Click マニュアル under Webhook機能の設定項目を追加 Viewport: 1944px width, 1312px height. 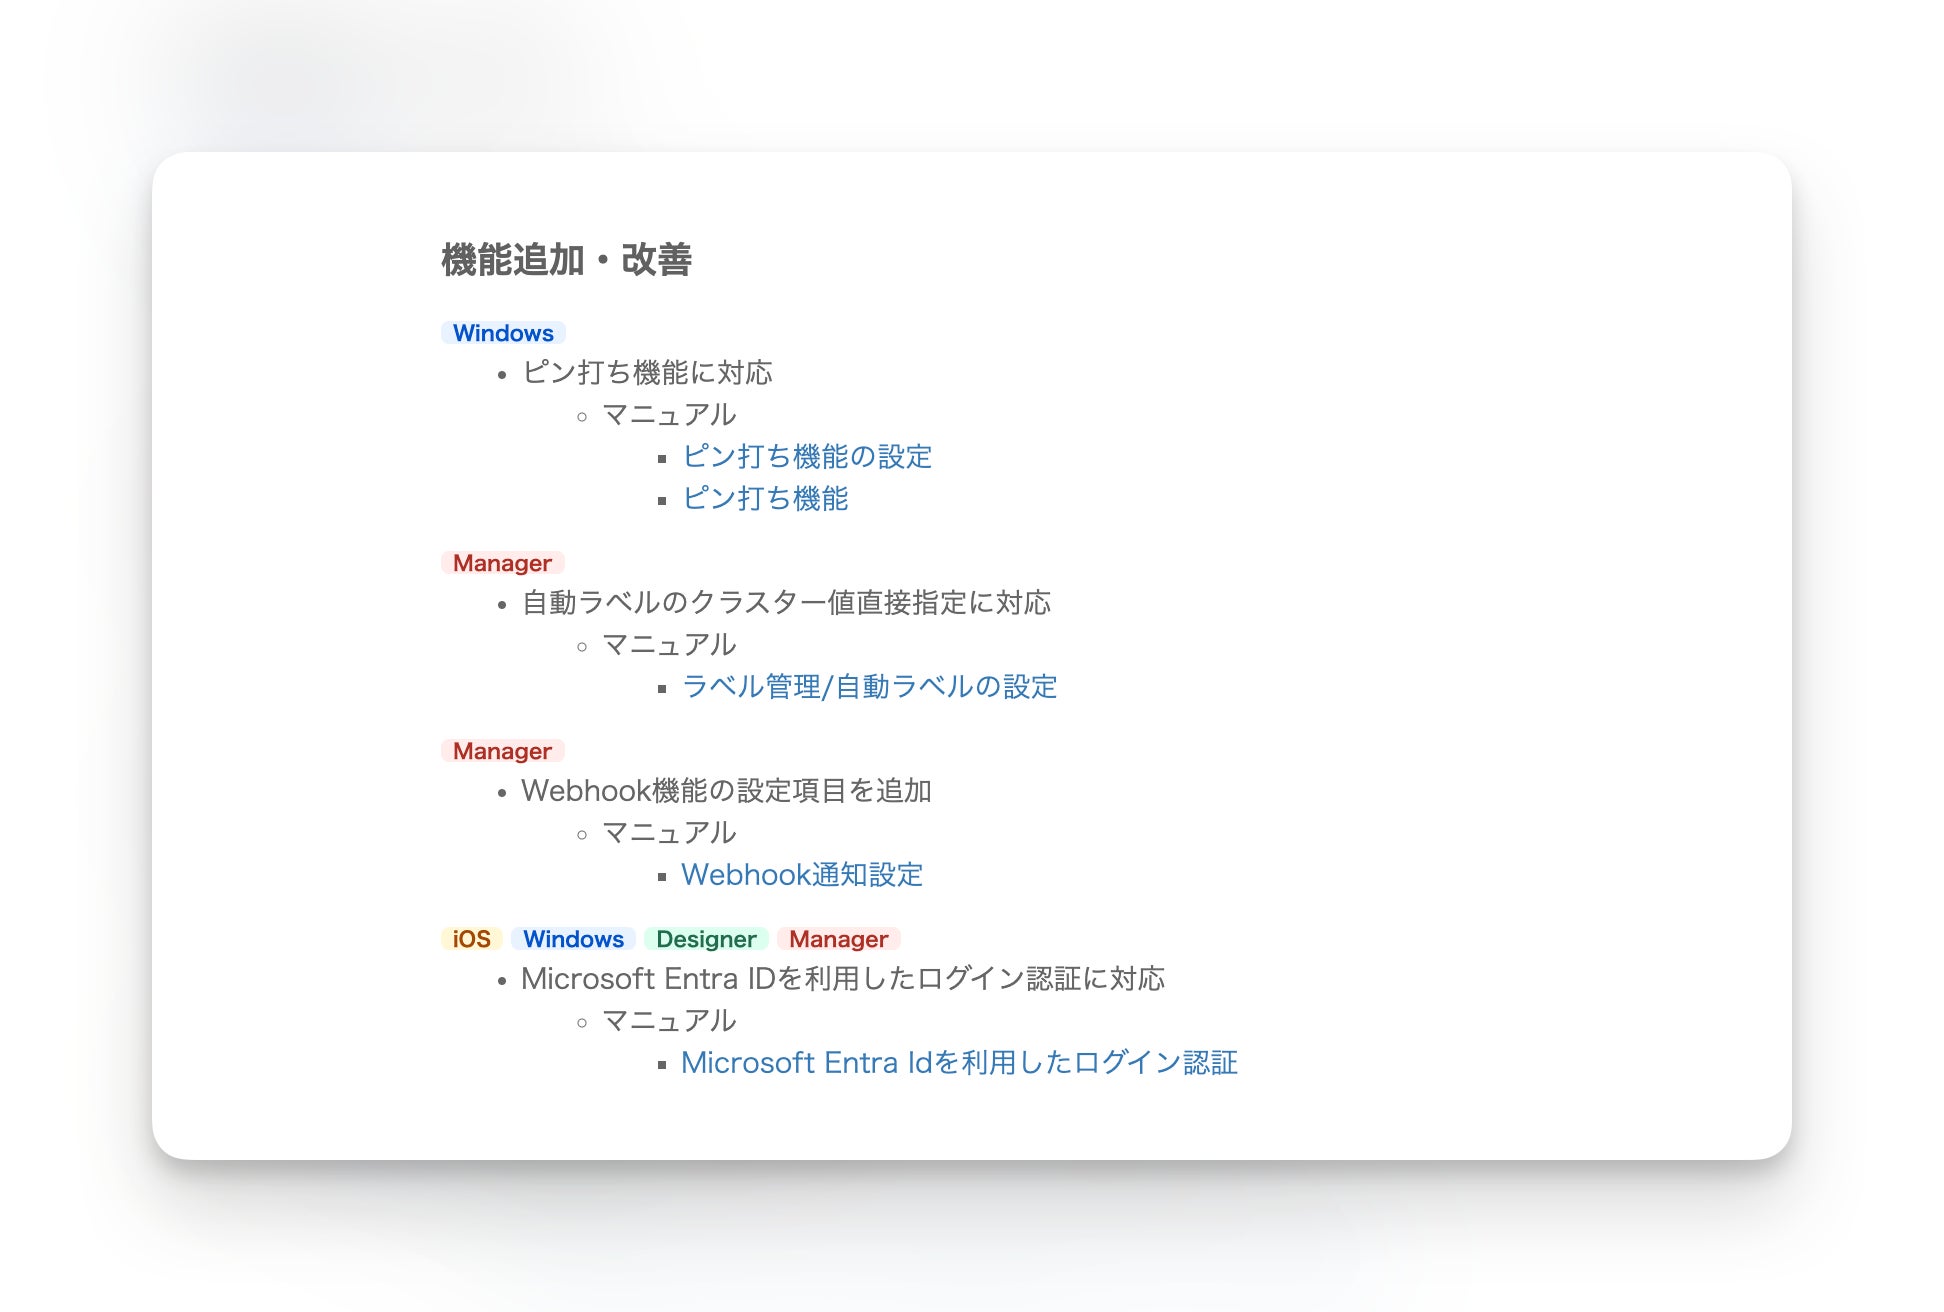[669, 833]
